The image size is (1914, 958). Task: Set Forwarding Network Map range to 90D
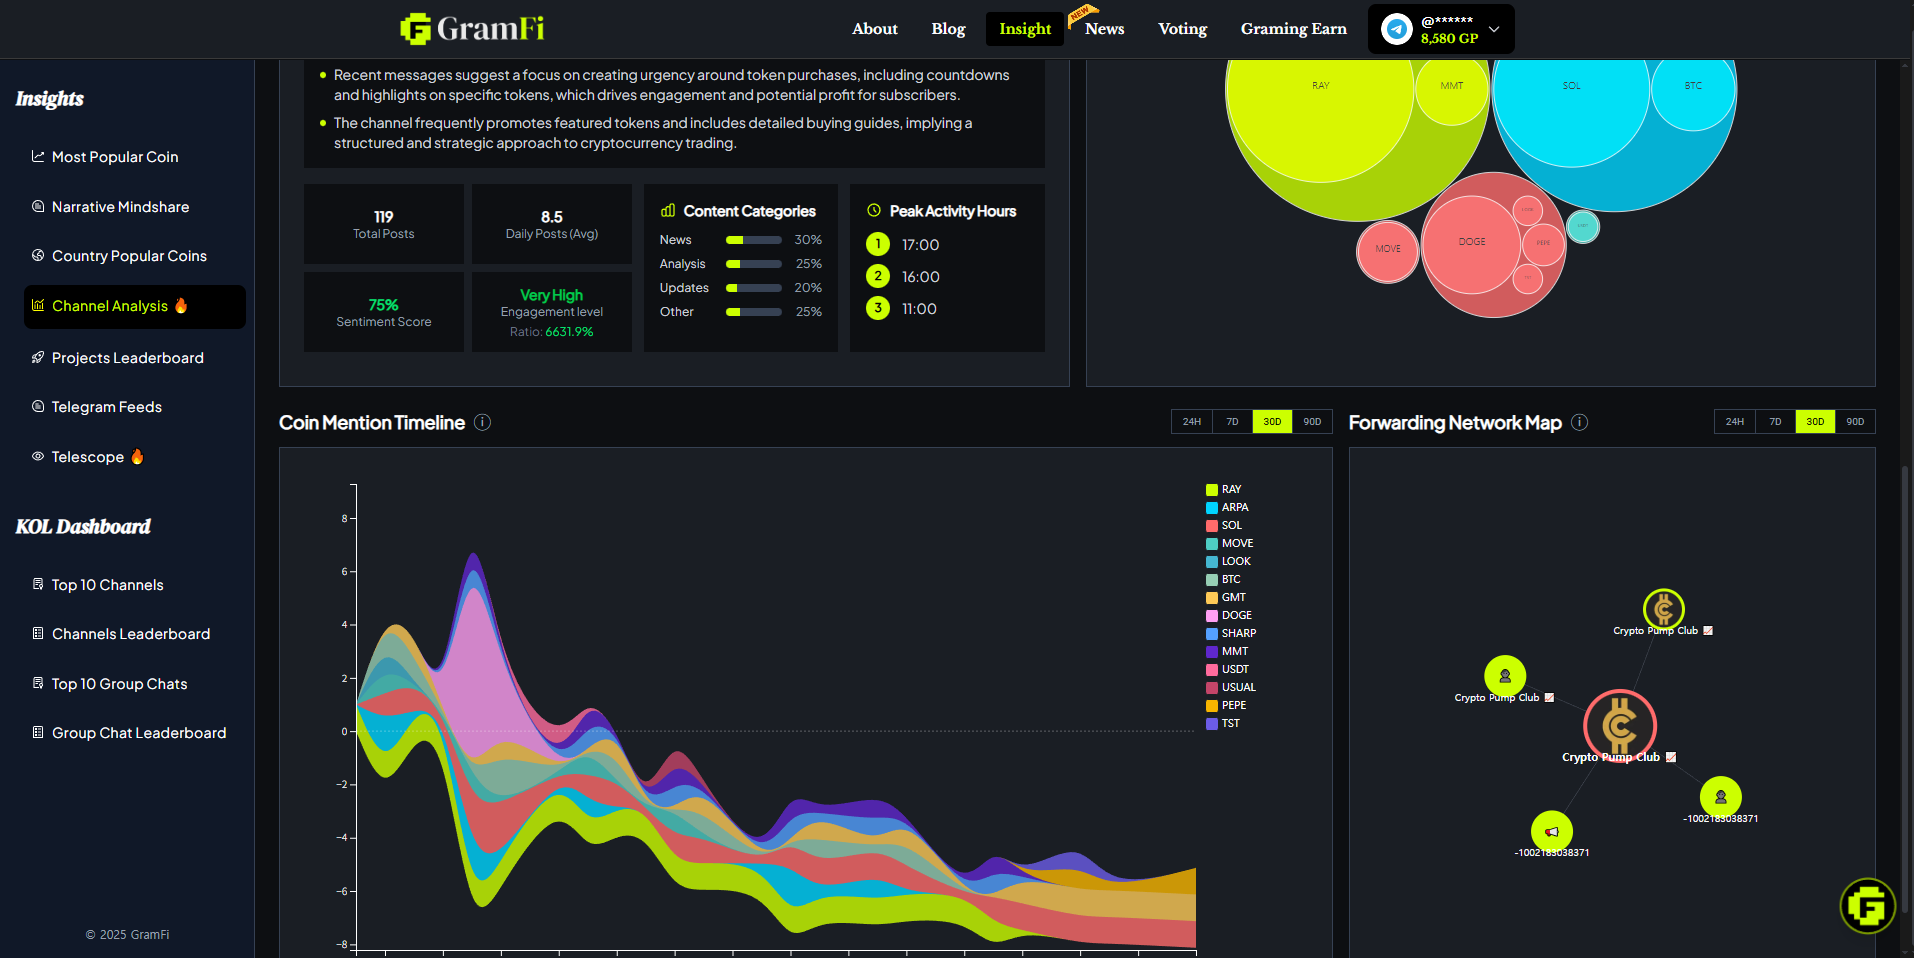pos(1854,422)
